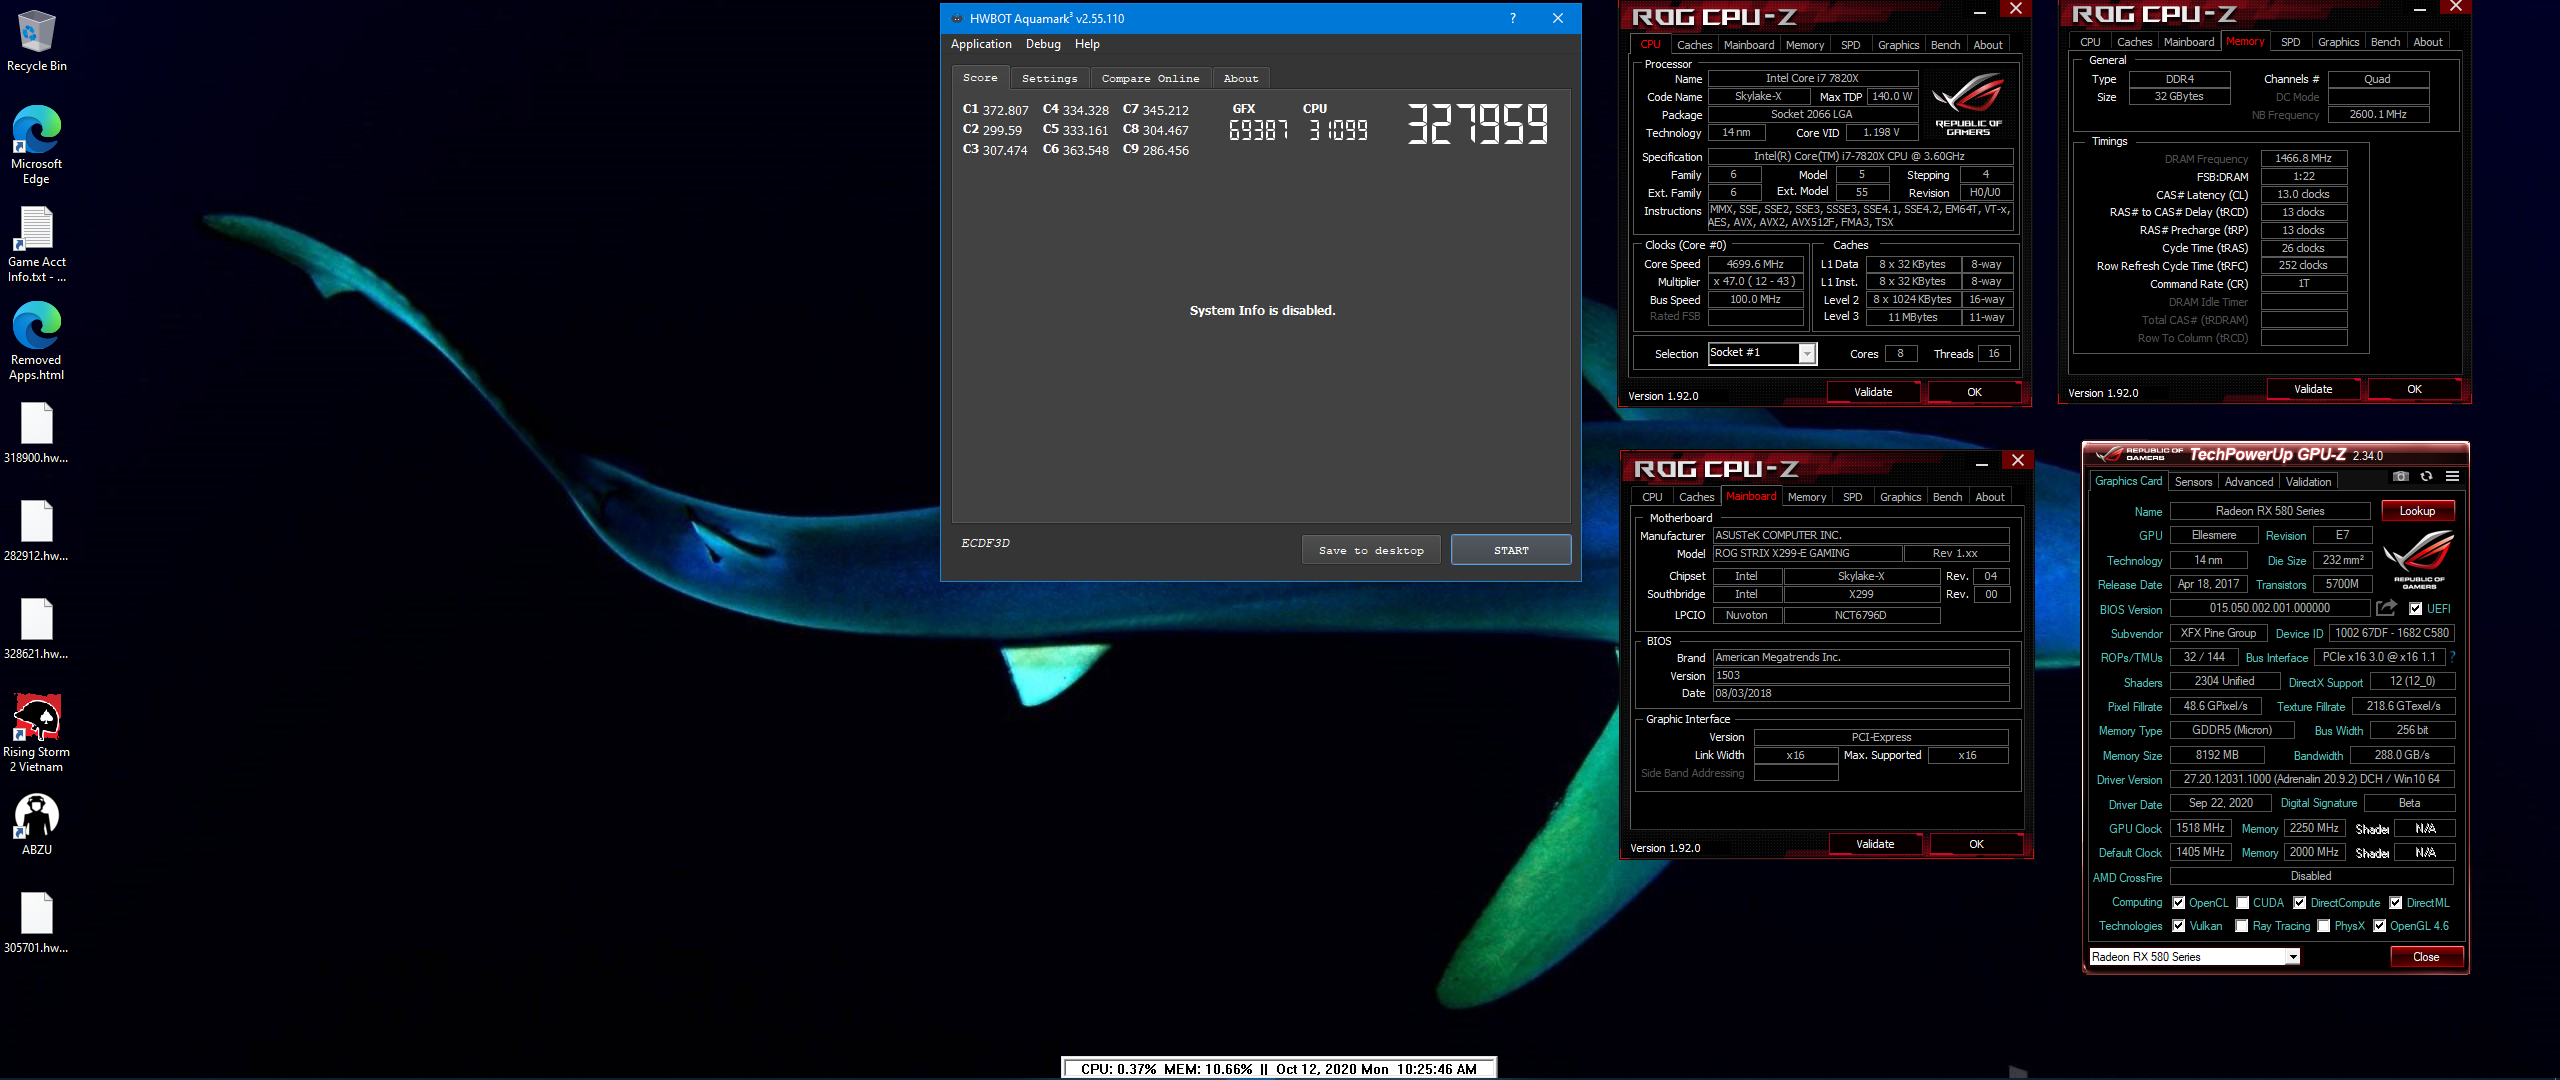This screenshot has width=2560, height=1080.
Task: Select the Game Acct Info.txt shortcut
Action: 36,244
